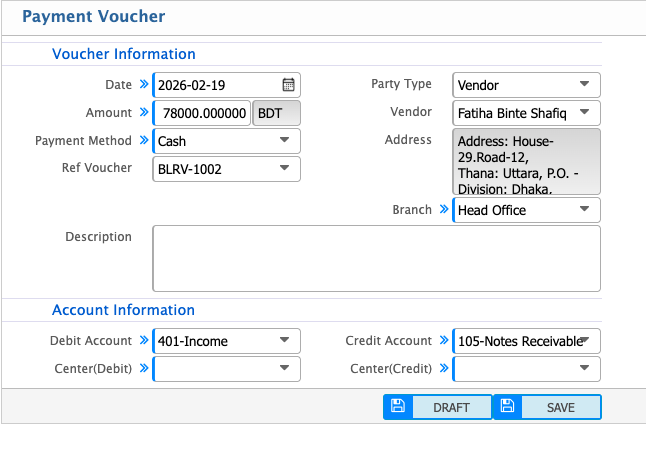Image resolution: width=646 pixels, height=453 pixels.
Task: Expand the Vendor dropdown list
Action: [x=527, y=113]
